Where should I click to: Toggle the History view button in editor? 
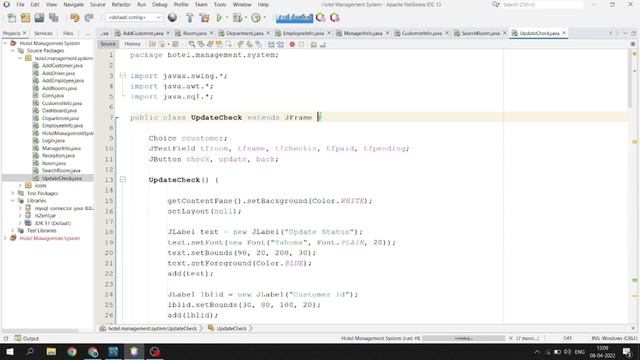tap(132, 44)
